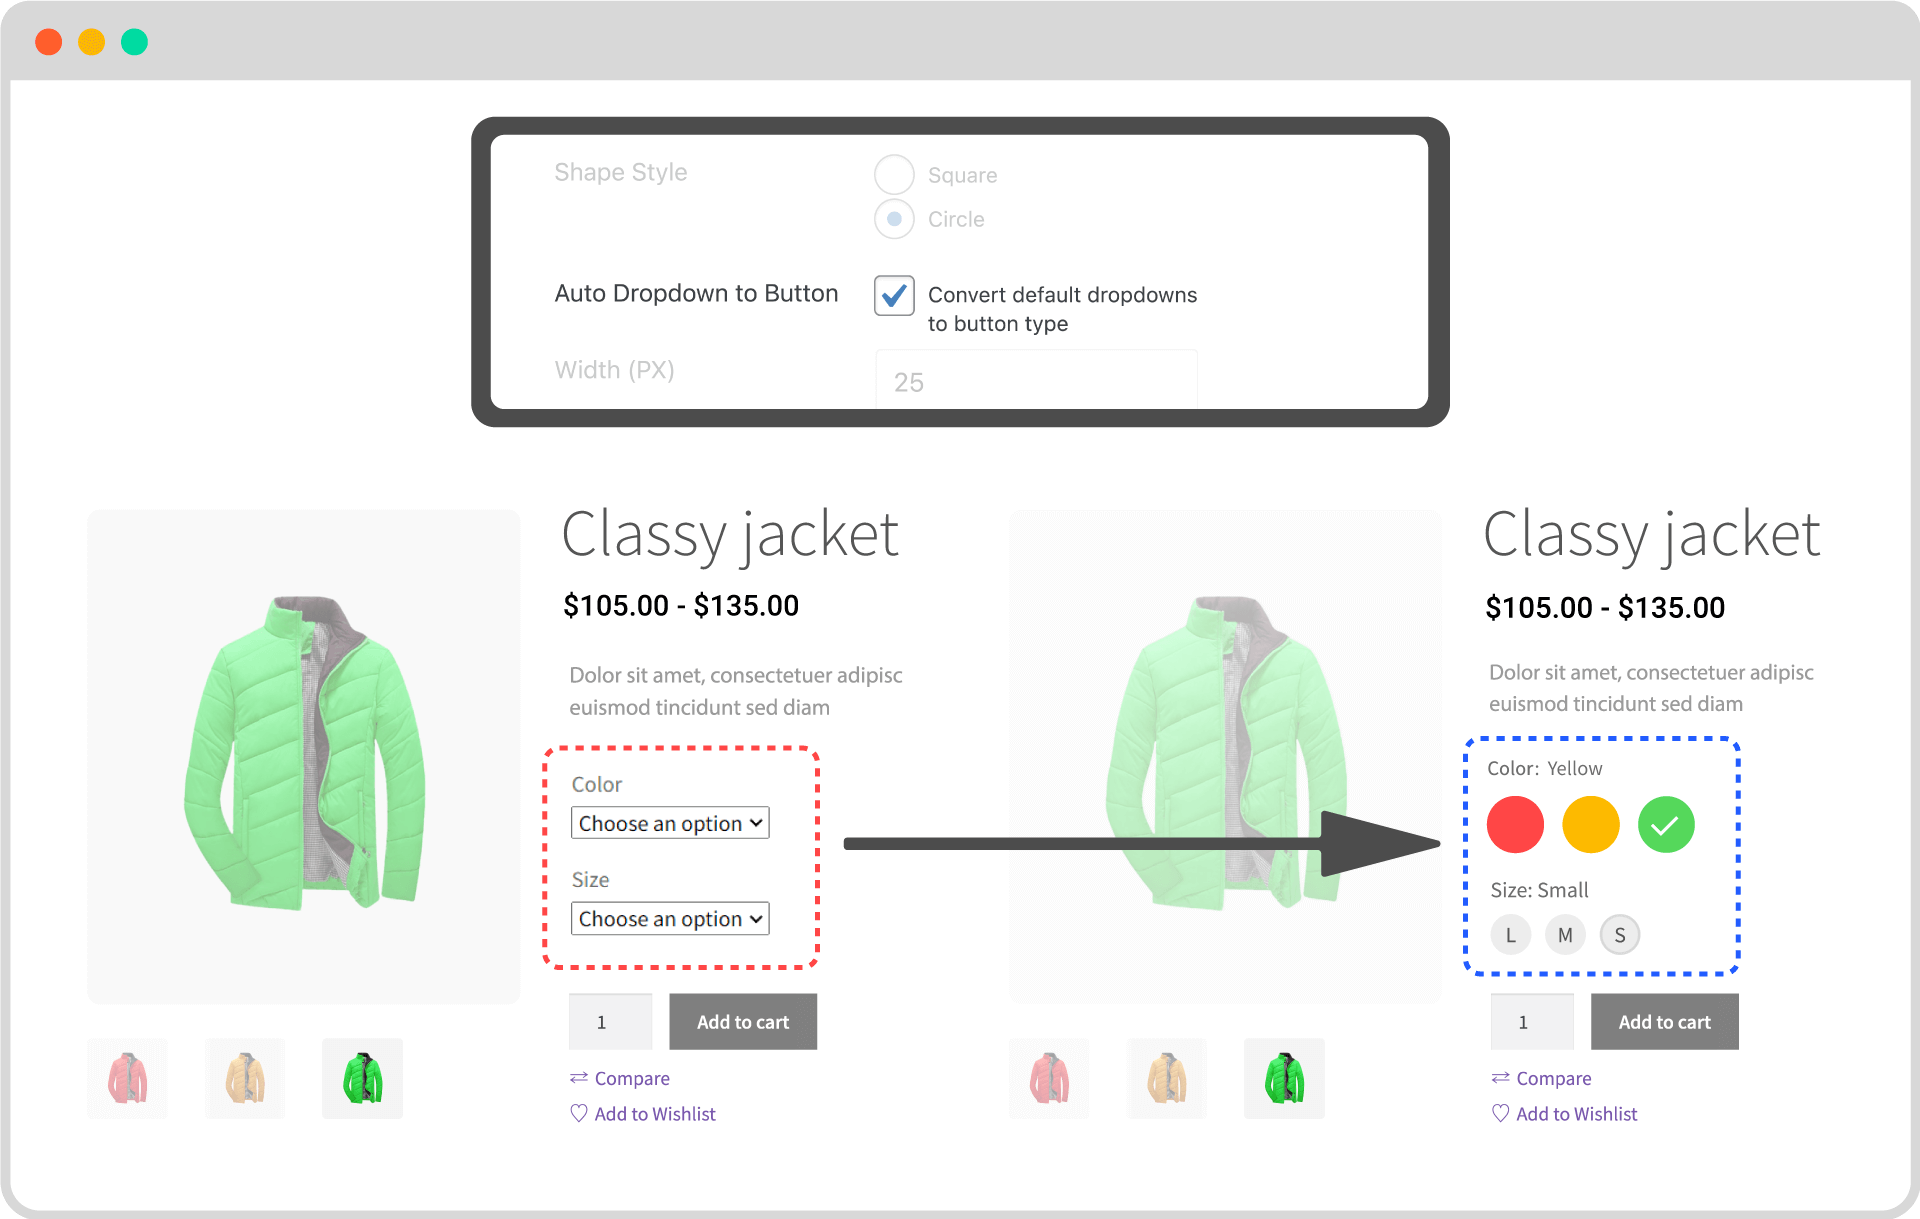Pick the yellow color swatch
The width and height of the screenshot is (1920, 1219).
tap(1590, 825)
